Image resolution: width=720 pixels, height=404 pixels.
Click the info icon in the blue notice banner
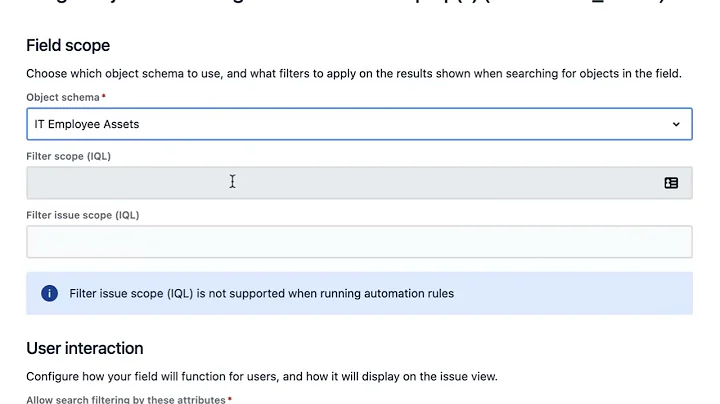(x=50, y=293)
